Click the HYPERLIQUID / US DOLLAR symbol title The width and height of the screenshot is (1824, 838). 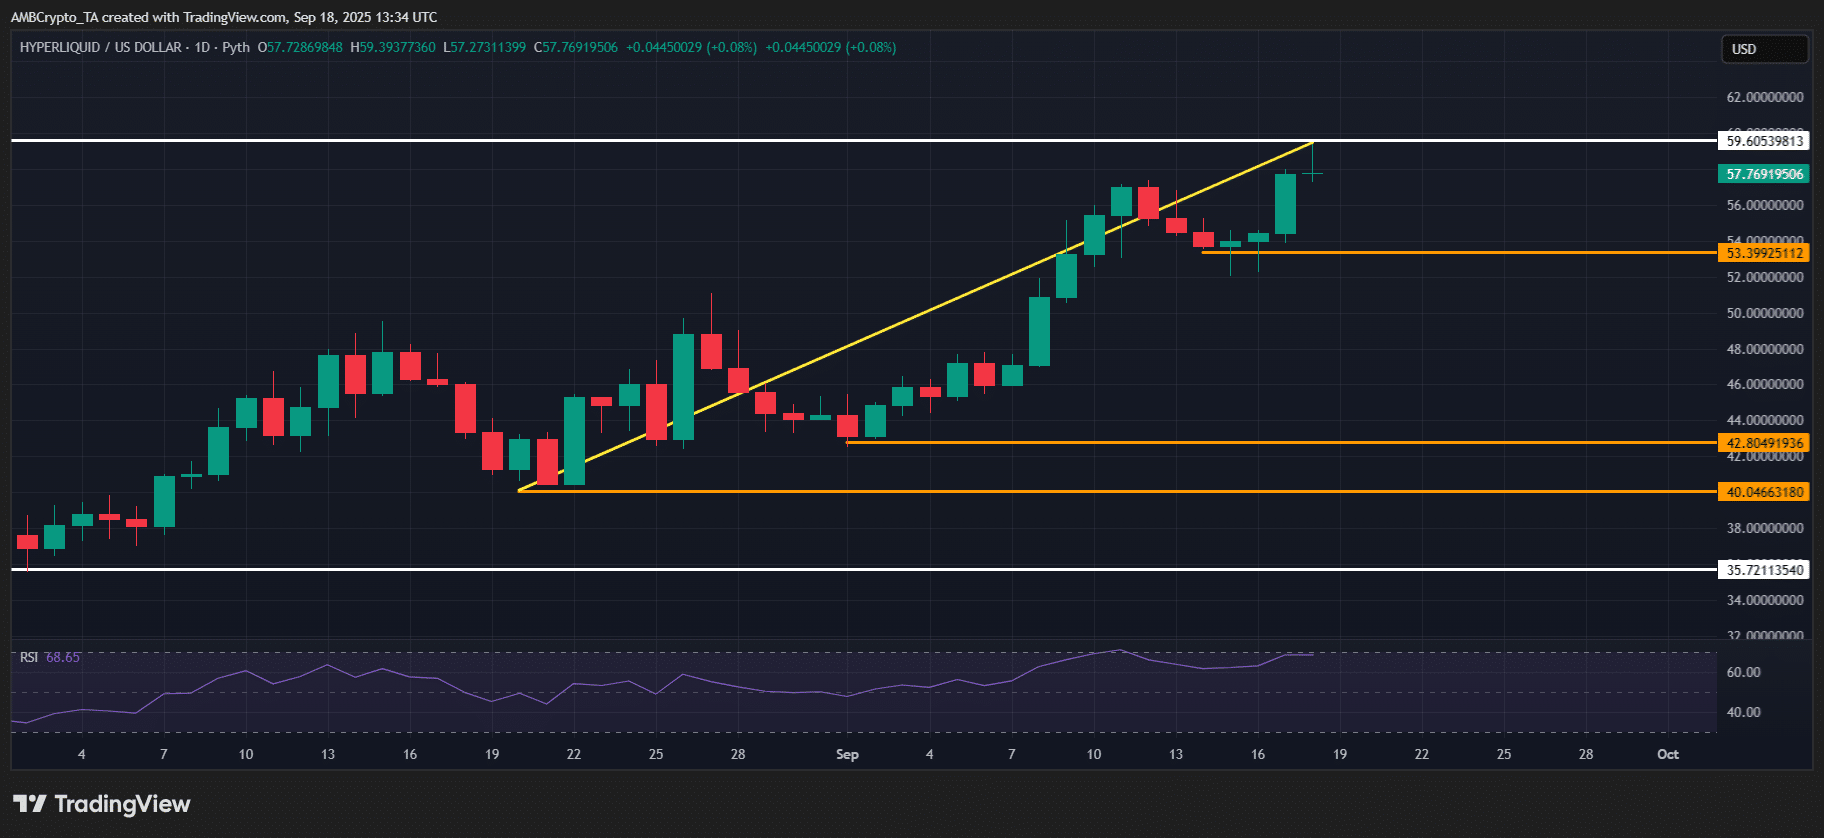pos(101,47)
